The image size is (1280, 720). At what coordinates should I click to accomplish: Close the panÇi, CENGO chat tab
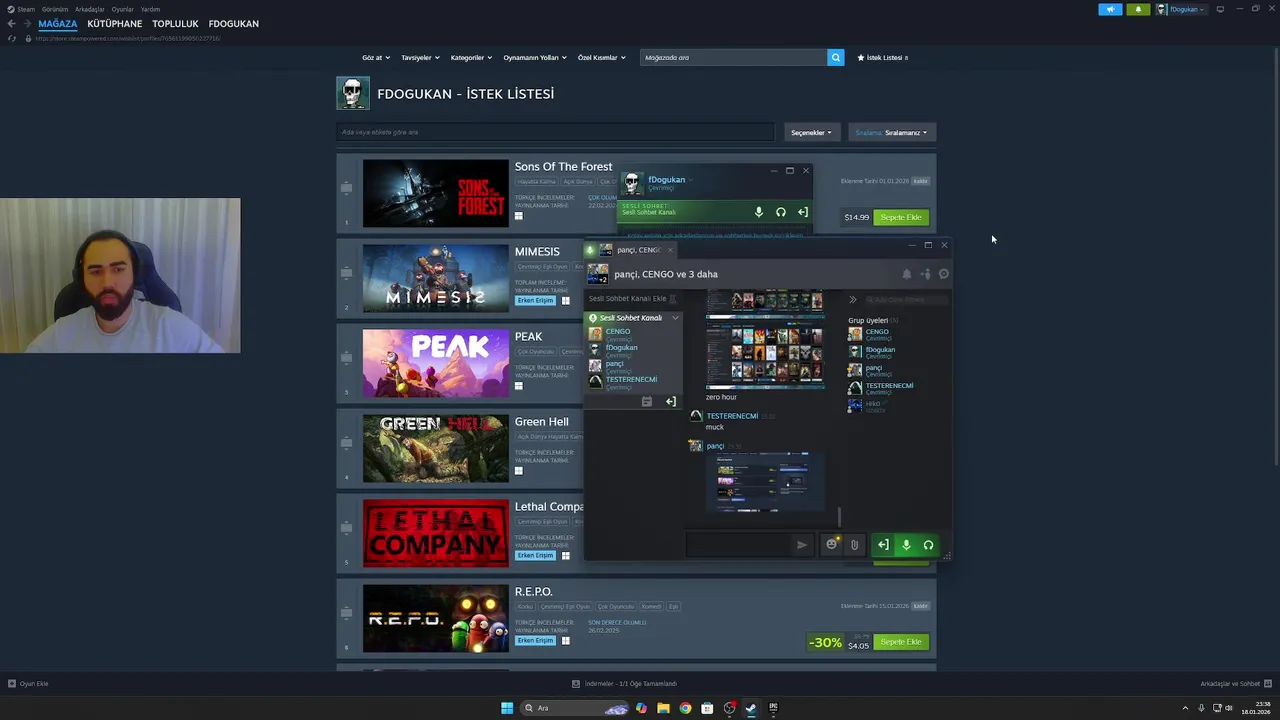pos(670,250)
